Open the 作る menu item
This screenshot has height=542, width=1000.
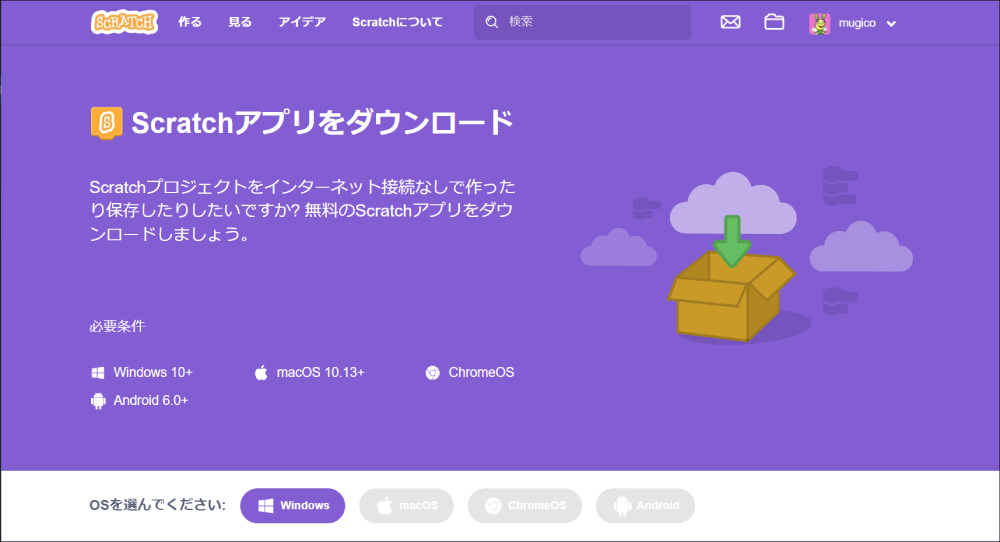coord(189,22)
